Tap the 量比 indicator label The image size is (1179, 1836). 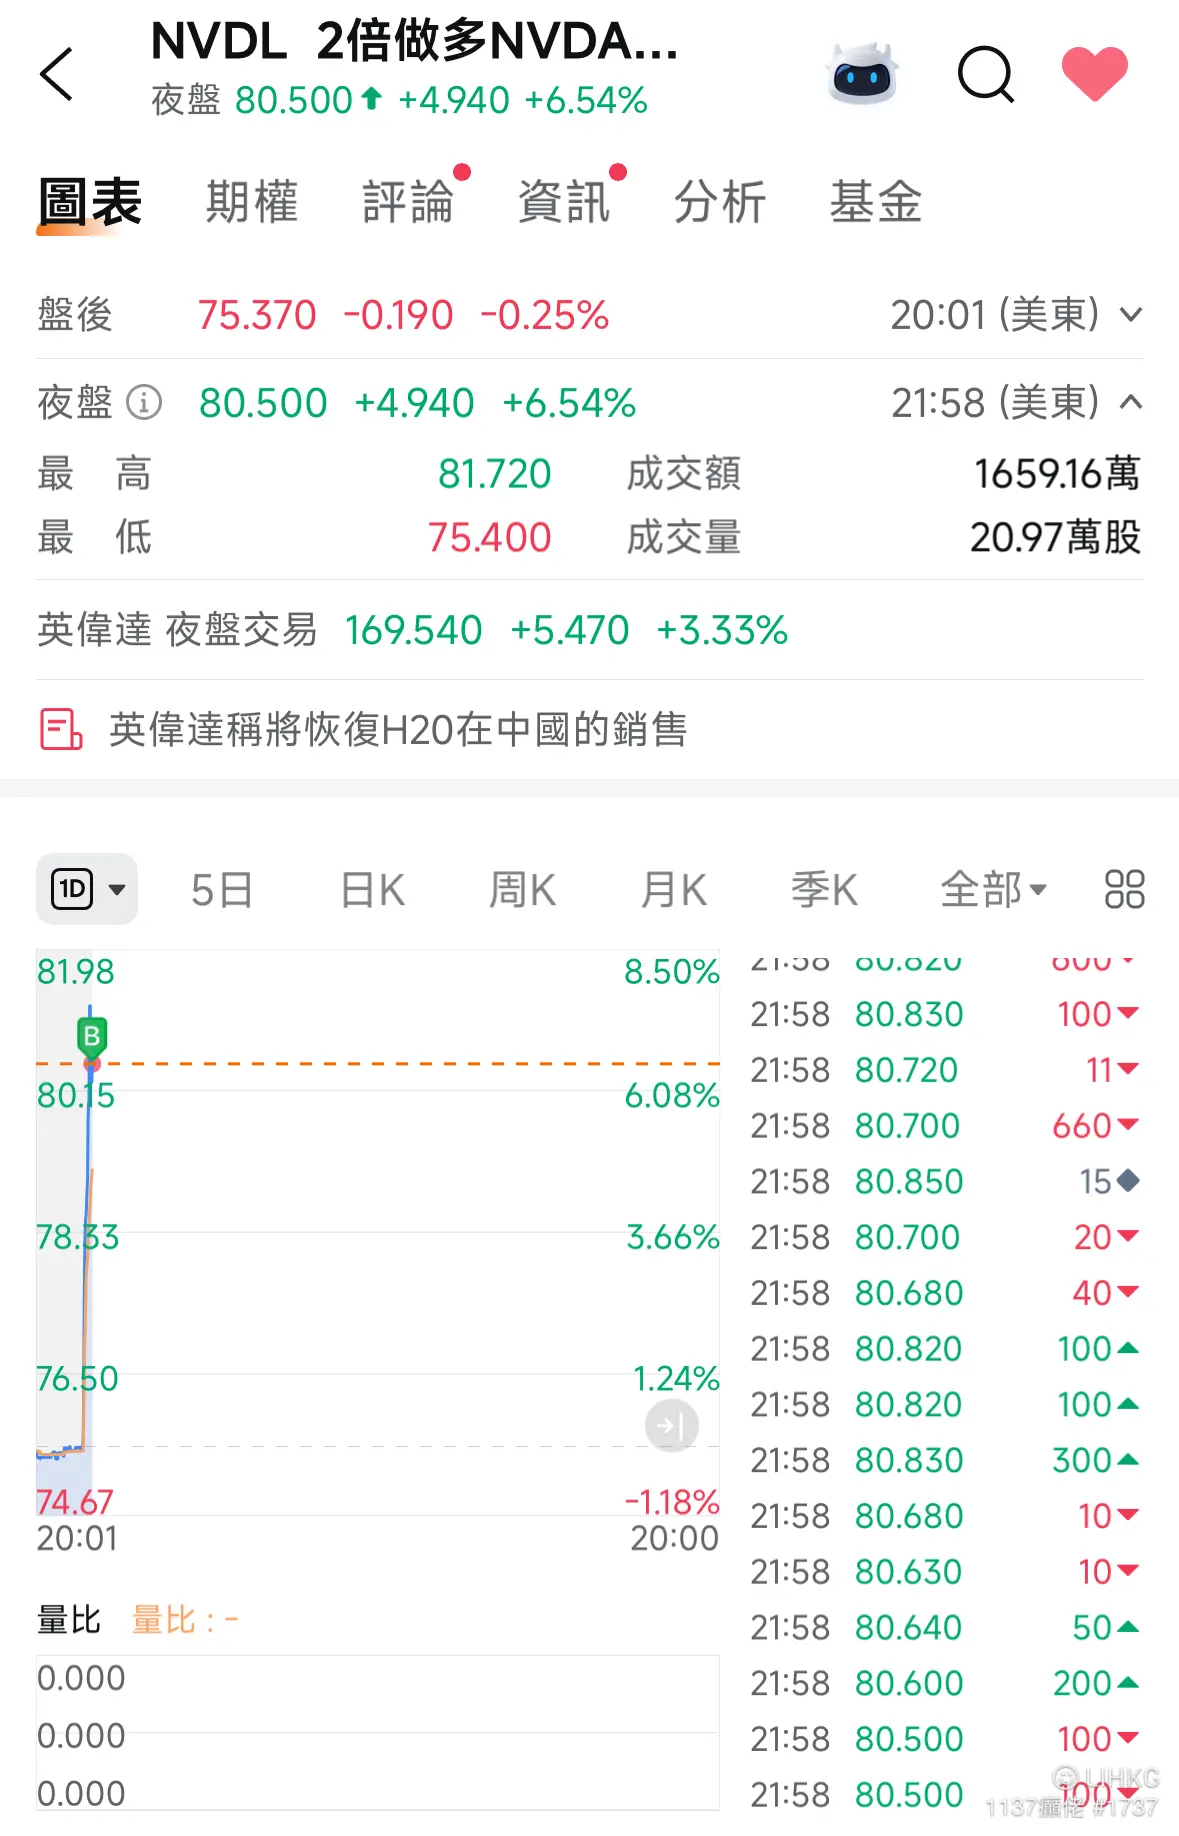pos(69,1619)
